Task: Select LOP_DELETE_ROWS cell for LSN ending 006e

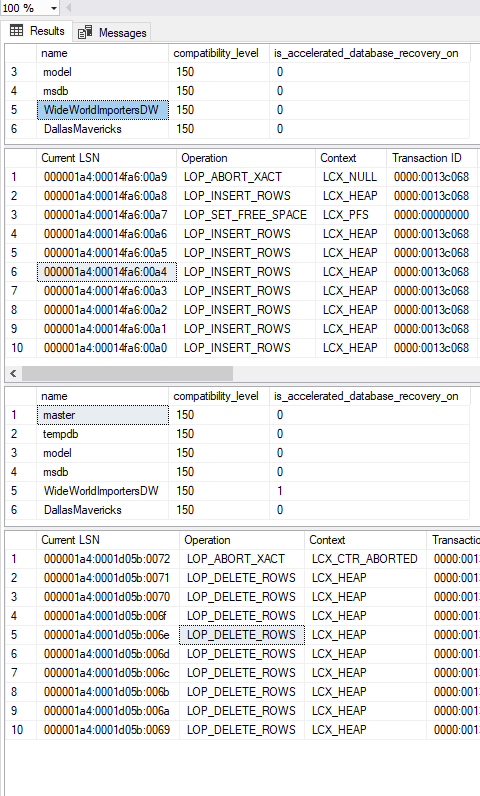Action: (242, 635)
